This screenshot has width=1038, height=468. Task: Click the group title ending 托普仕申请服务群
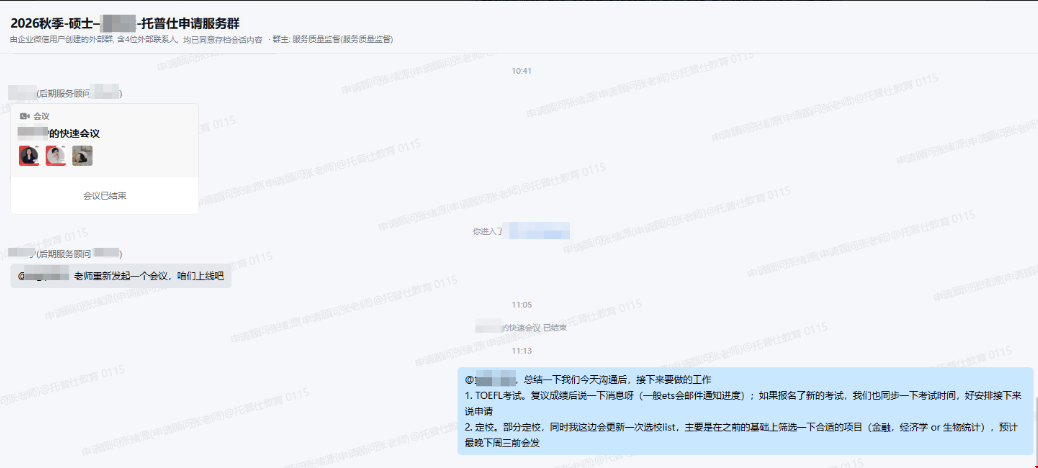tap(124, 24)
